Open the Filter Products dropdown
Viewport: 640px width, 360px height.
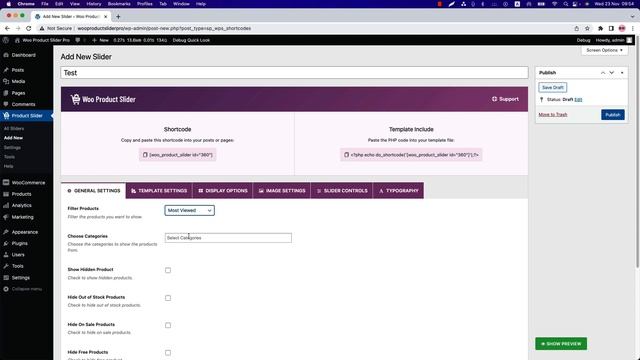coord(189,210)
